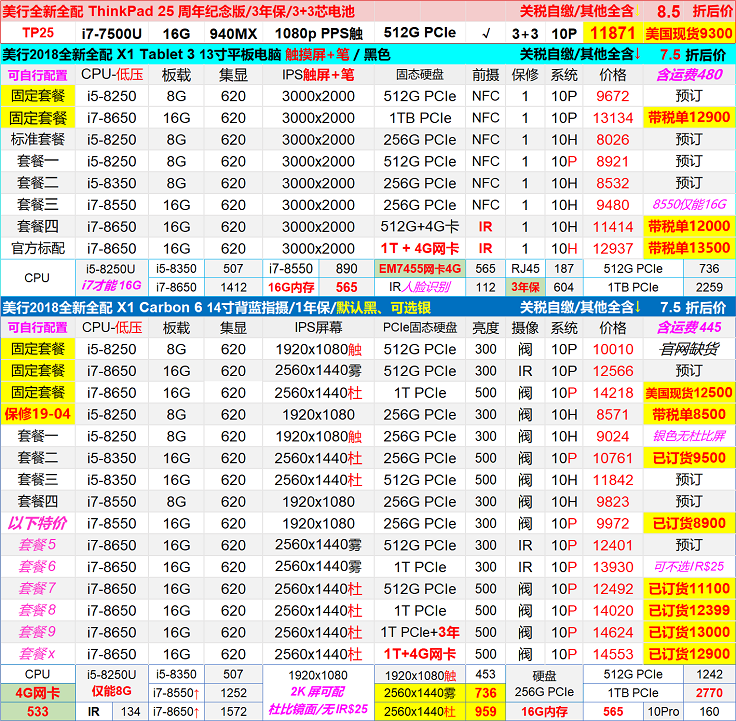Select the 保修19-04 row label
This screenshot has height=721, width=736.
point(38,414)
